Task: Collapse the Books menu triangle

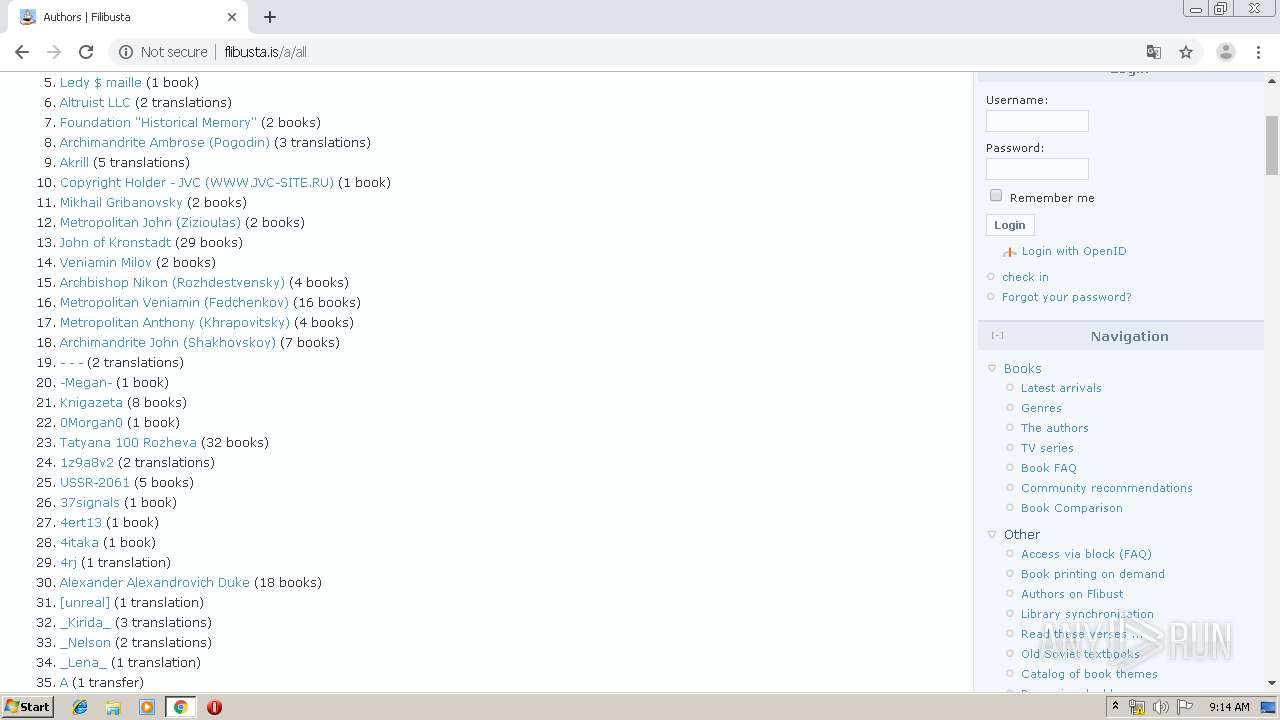Action: click(x=992, y=369)
